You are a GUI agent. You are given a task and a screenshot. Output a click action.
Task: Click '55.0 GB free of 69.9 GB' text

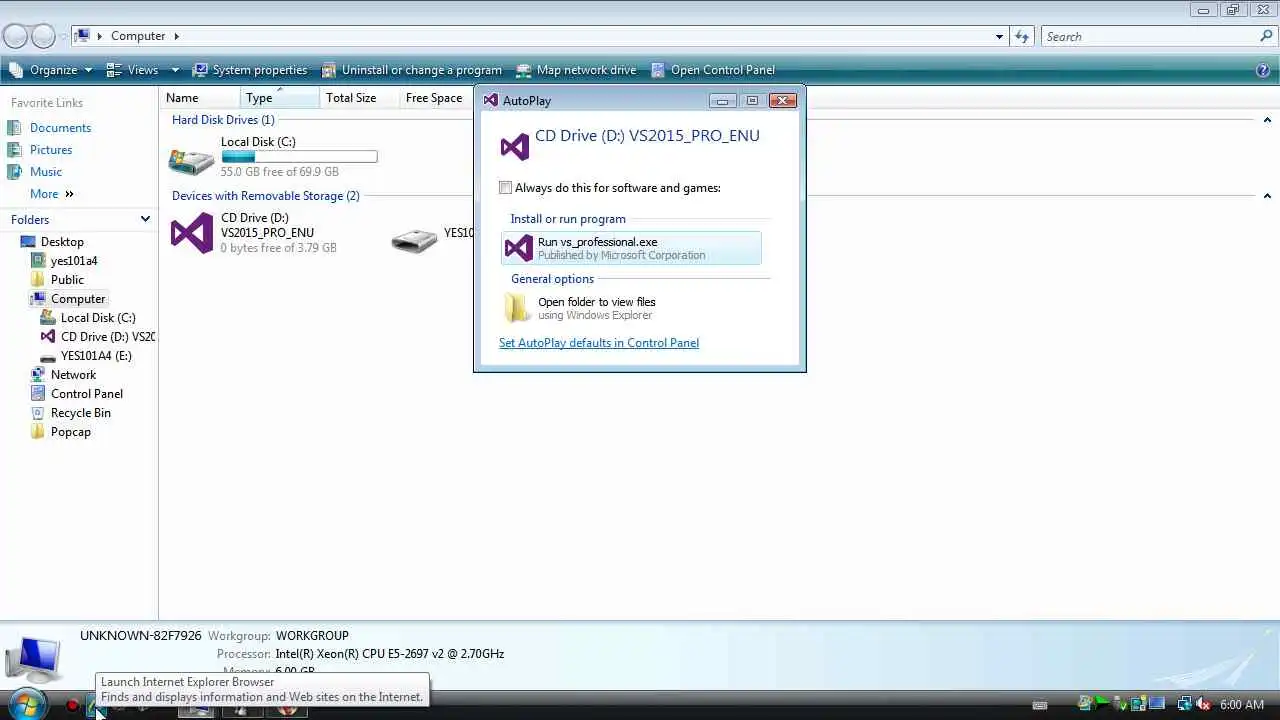[x=279, y=172]
